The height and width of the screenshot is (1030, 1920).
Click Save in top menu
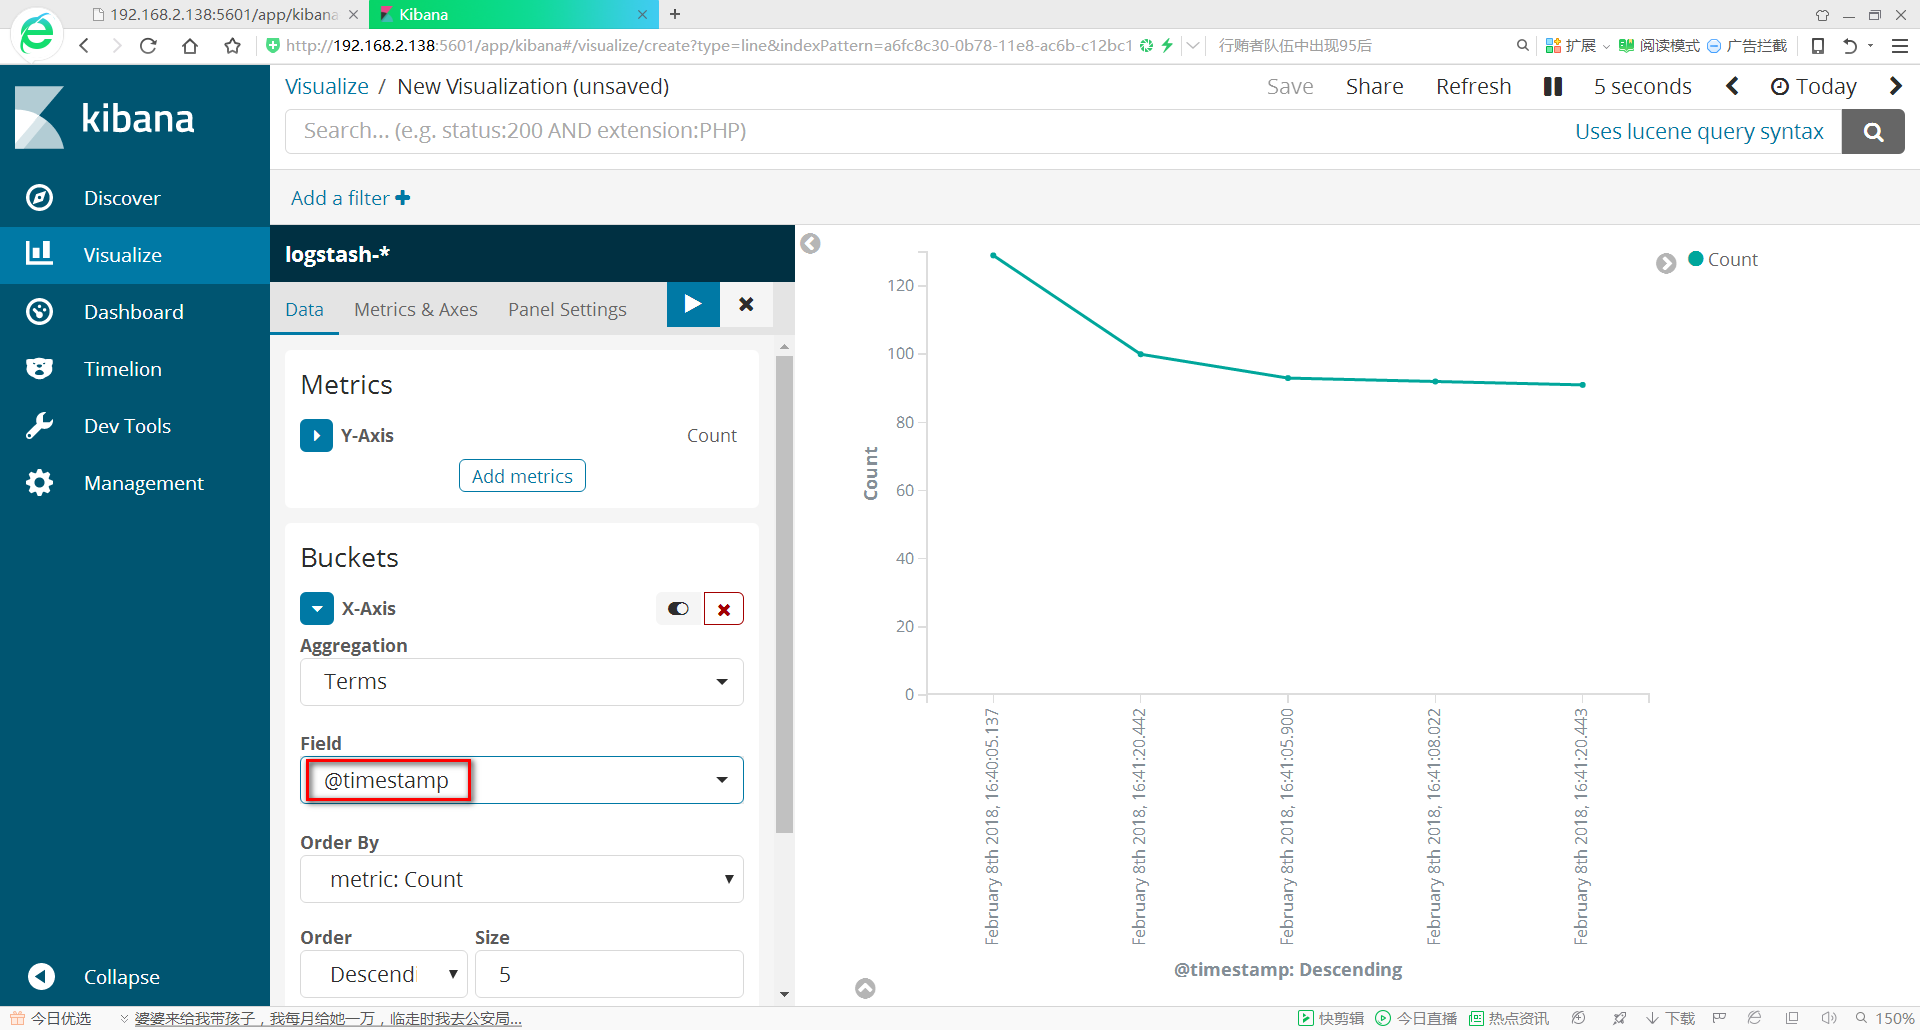1290,87
